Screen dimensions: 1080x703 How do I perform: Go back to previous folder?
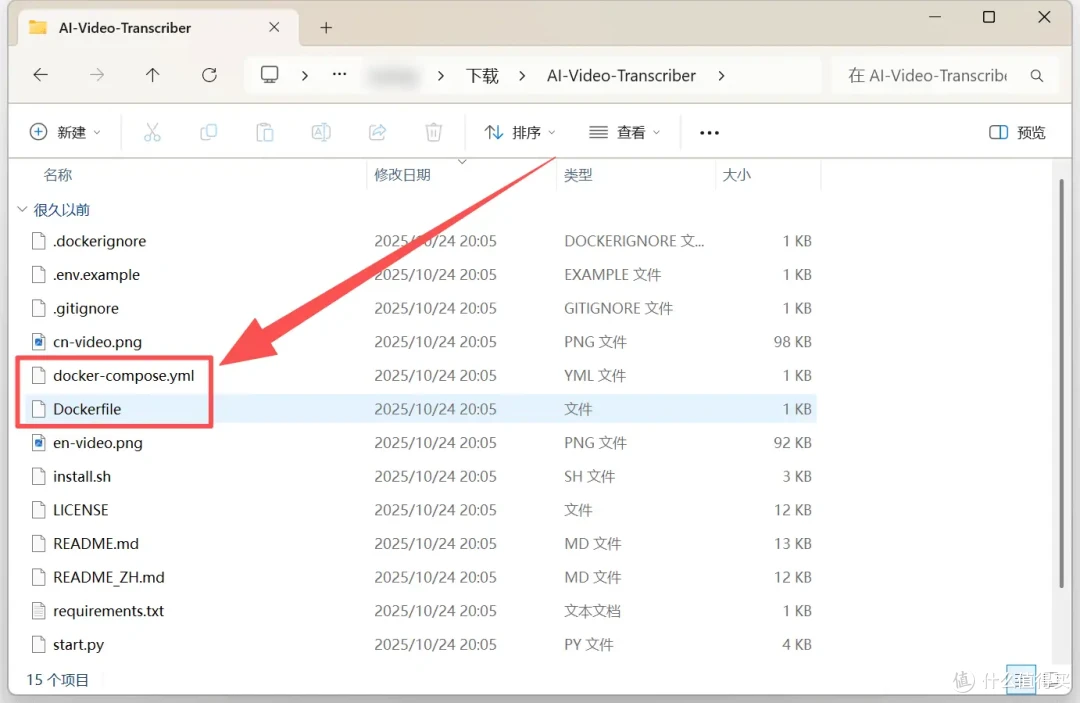click(41, 75)
